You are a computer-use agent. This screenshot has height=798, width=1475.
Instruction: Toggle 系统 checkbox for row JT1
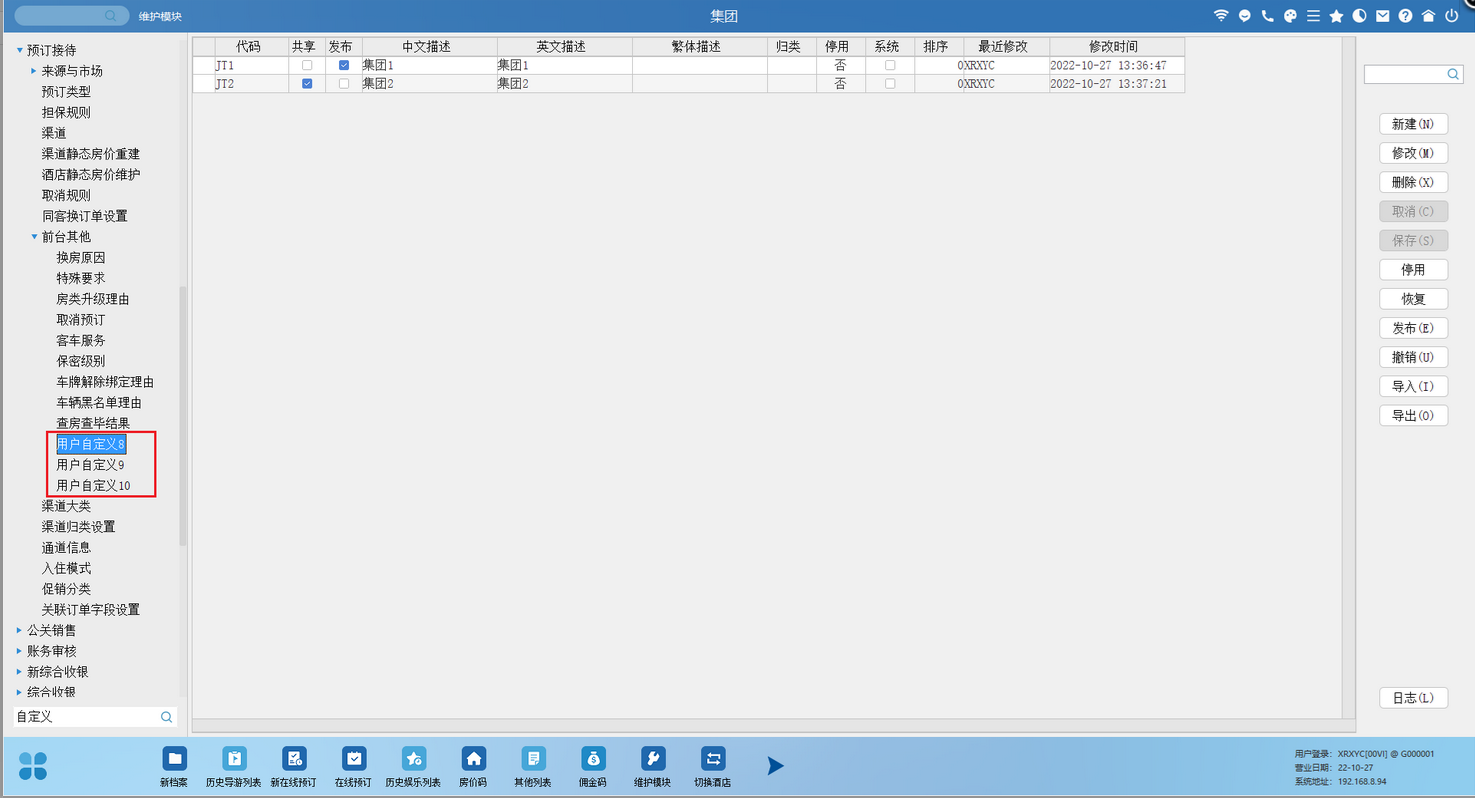pyautogui.click(x=890, y=65)
